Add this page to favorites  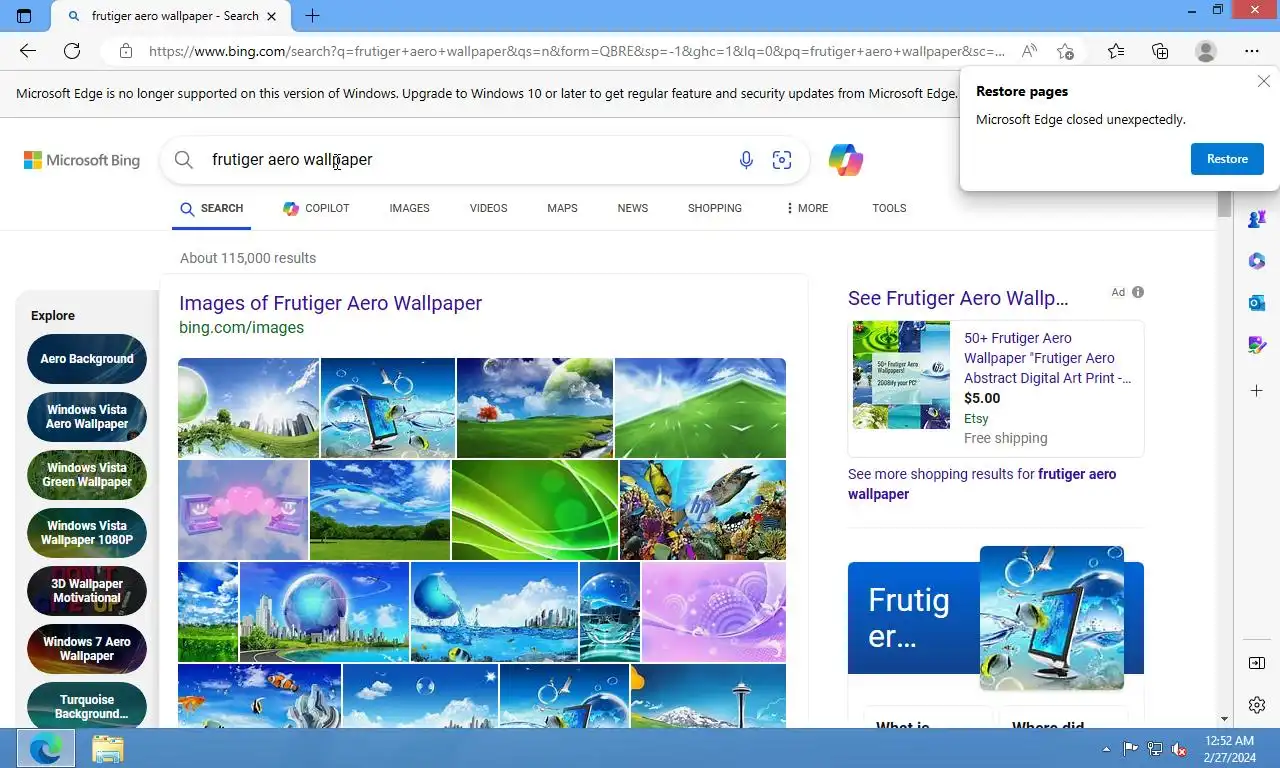click(1066, 51)
